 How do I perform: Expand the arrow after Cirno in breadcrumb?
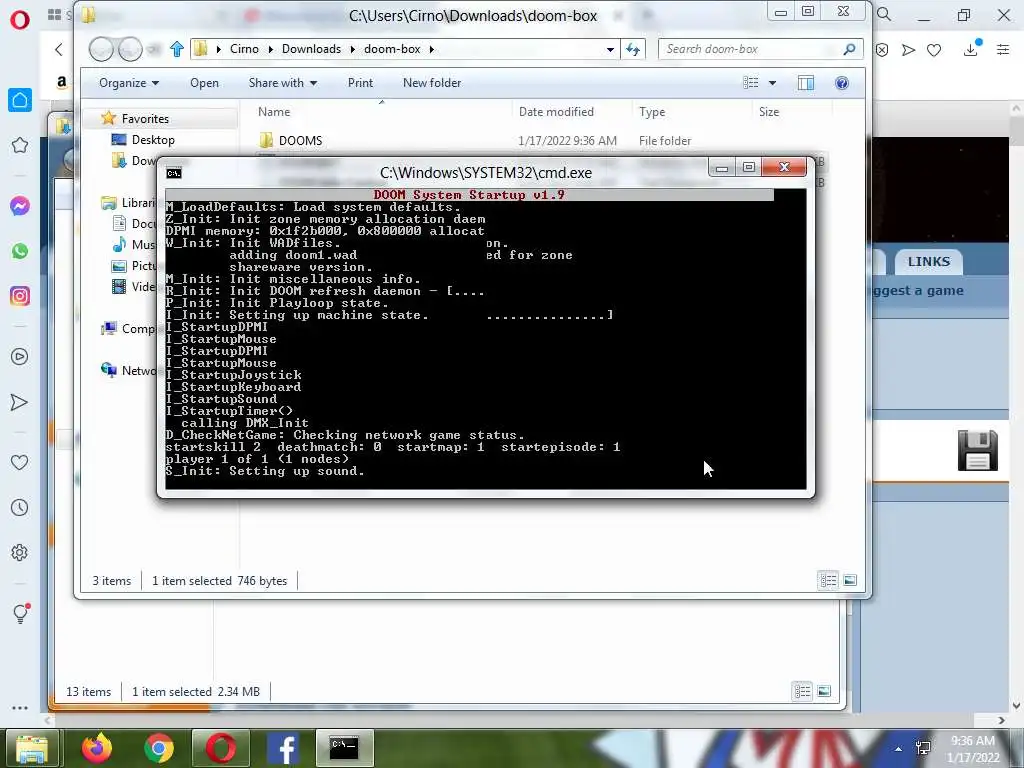coord(270,49)
